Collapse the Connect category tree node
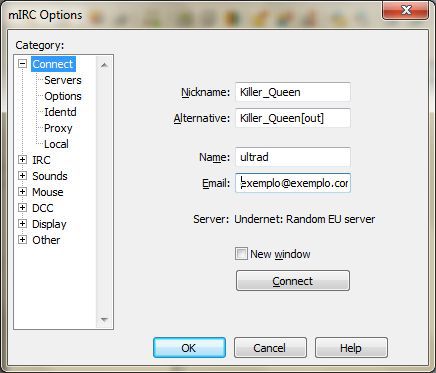Image resolution: width=436 pixels, height=373 pixels. click(x=22, y=64)
